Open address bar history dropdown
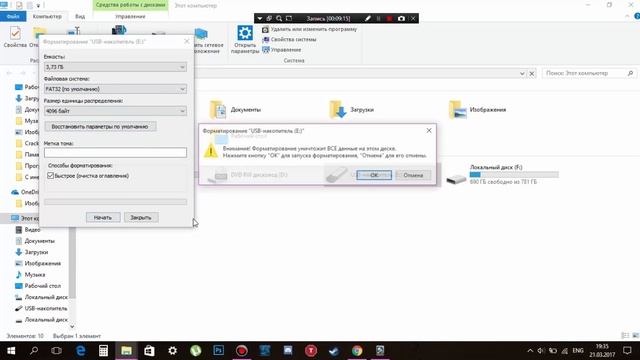 (522, 73)
